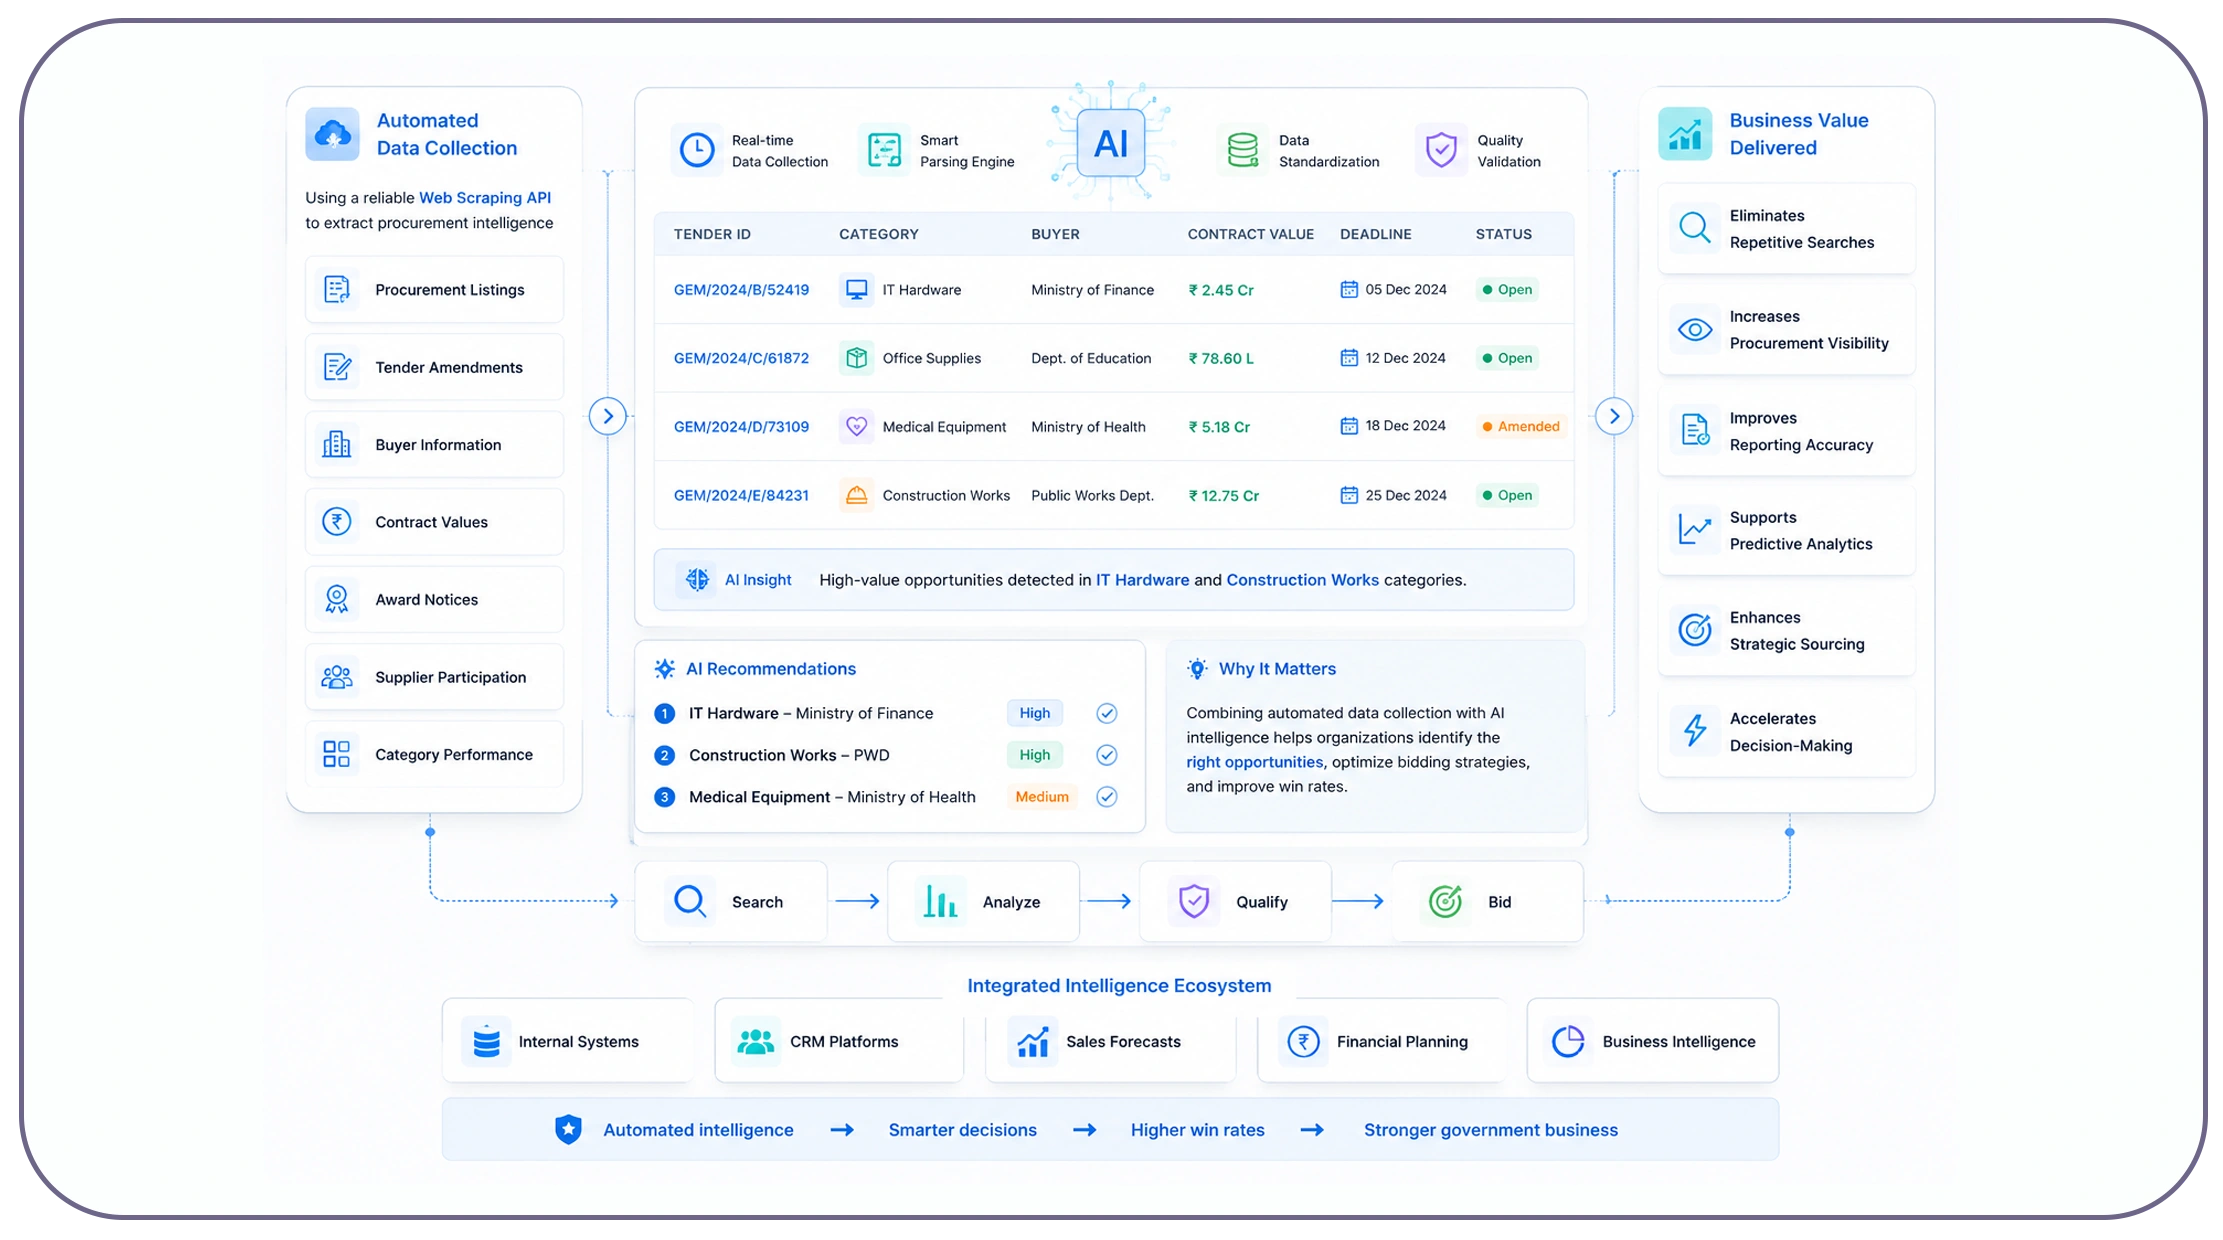This screenshot has height=1240, width=2223.
Task: Click the Business Intelligence pie icon
Action: point(1568,1041)
